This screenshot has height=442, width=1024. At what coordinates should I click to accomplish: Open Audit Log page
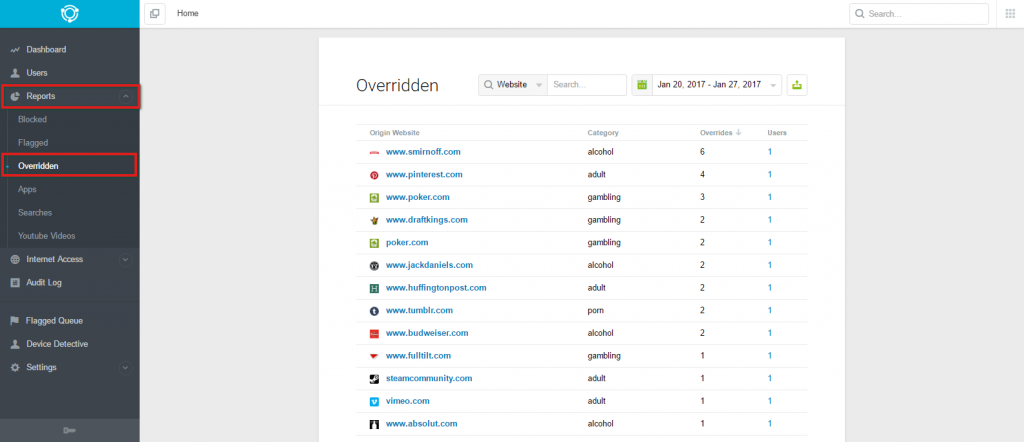pyautogui.click(x=44, y=283)
